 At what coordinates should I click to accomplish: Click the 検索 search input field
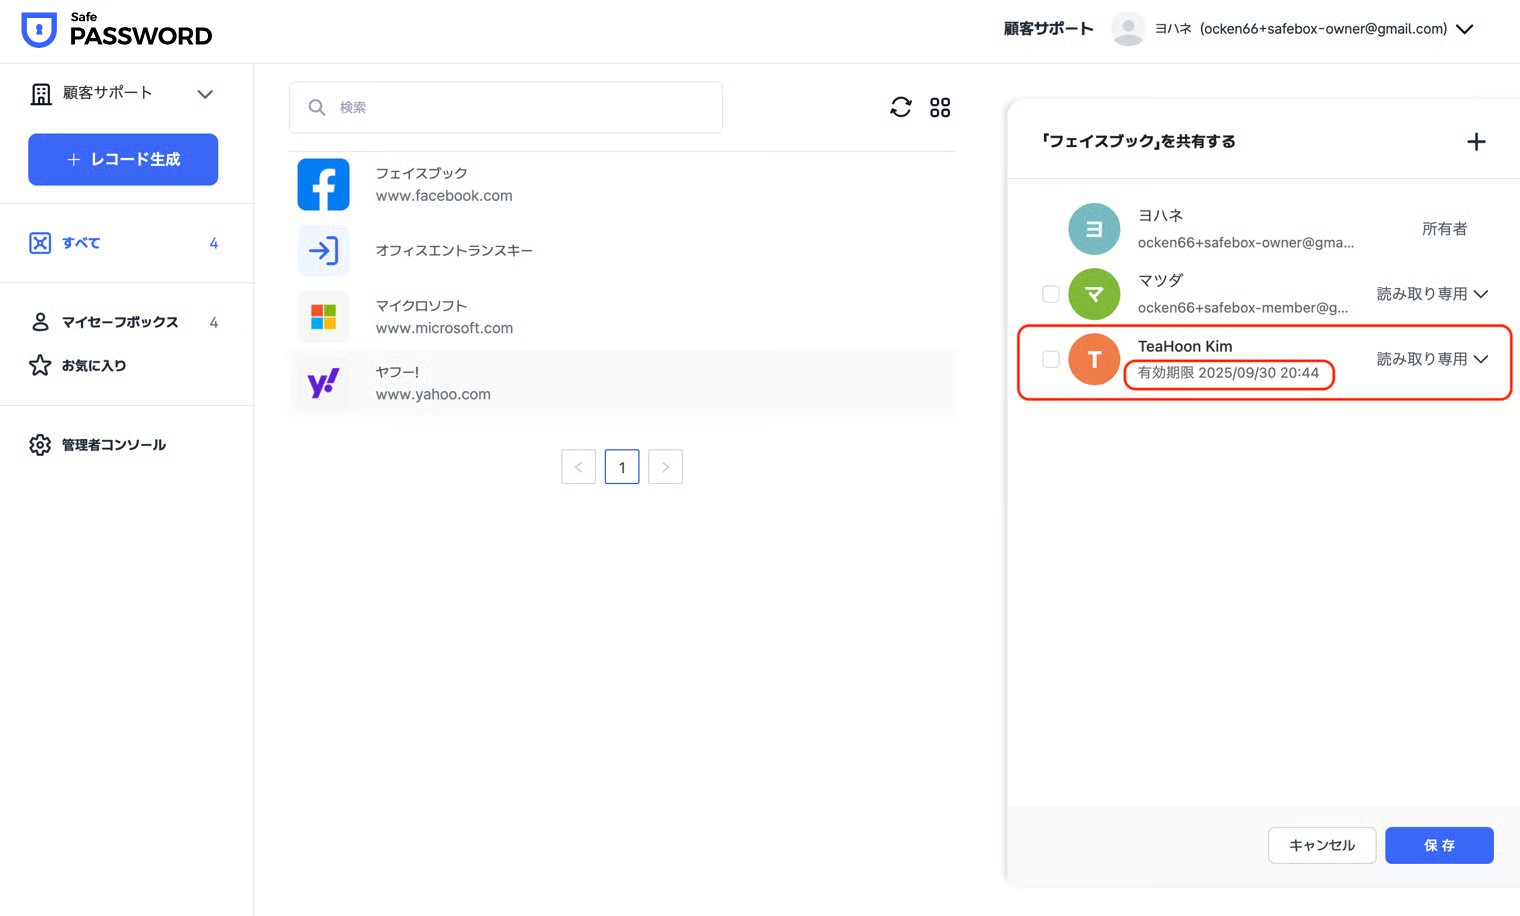coord(520,107)
